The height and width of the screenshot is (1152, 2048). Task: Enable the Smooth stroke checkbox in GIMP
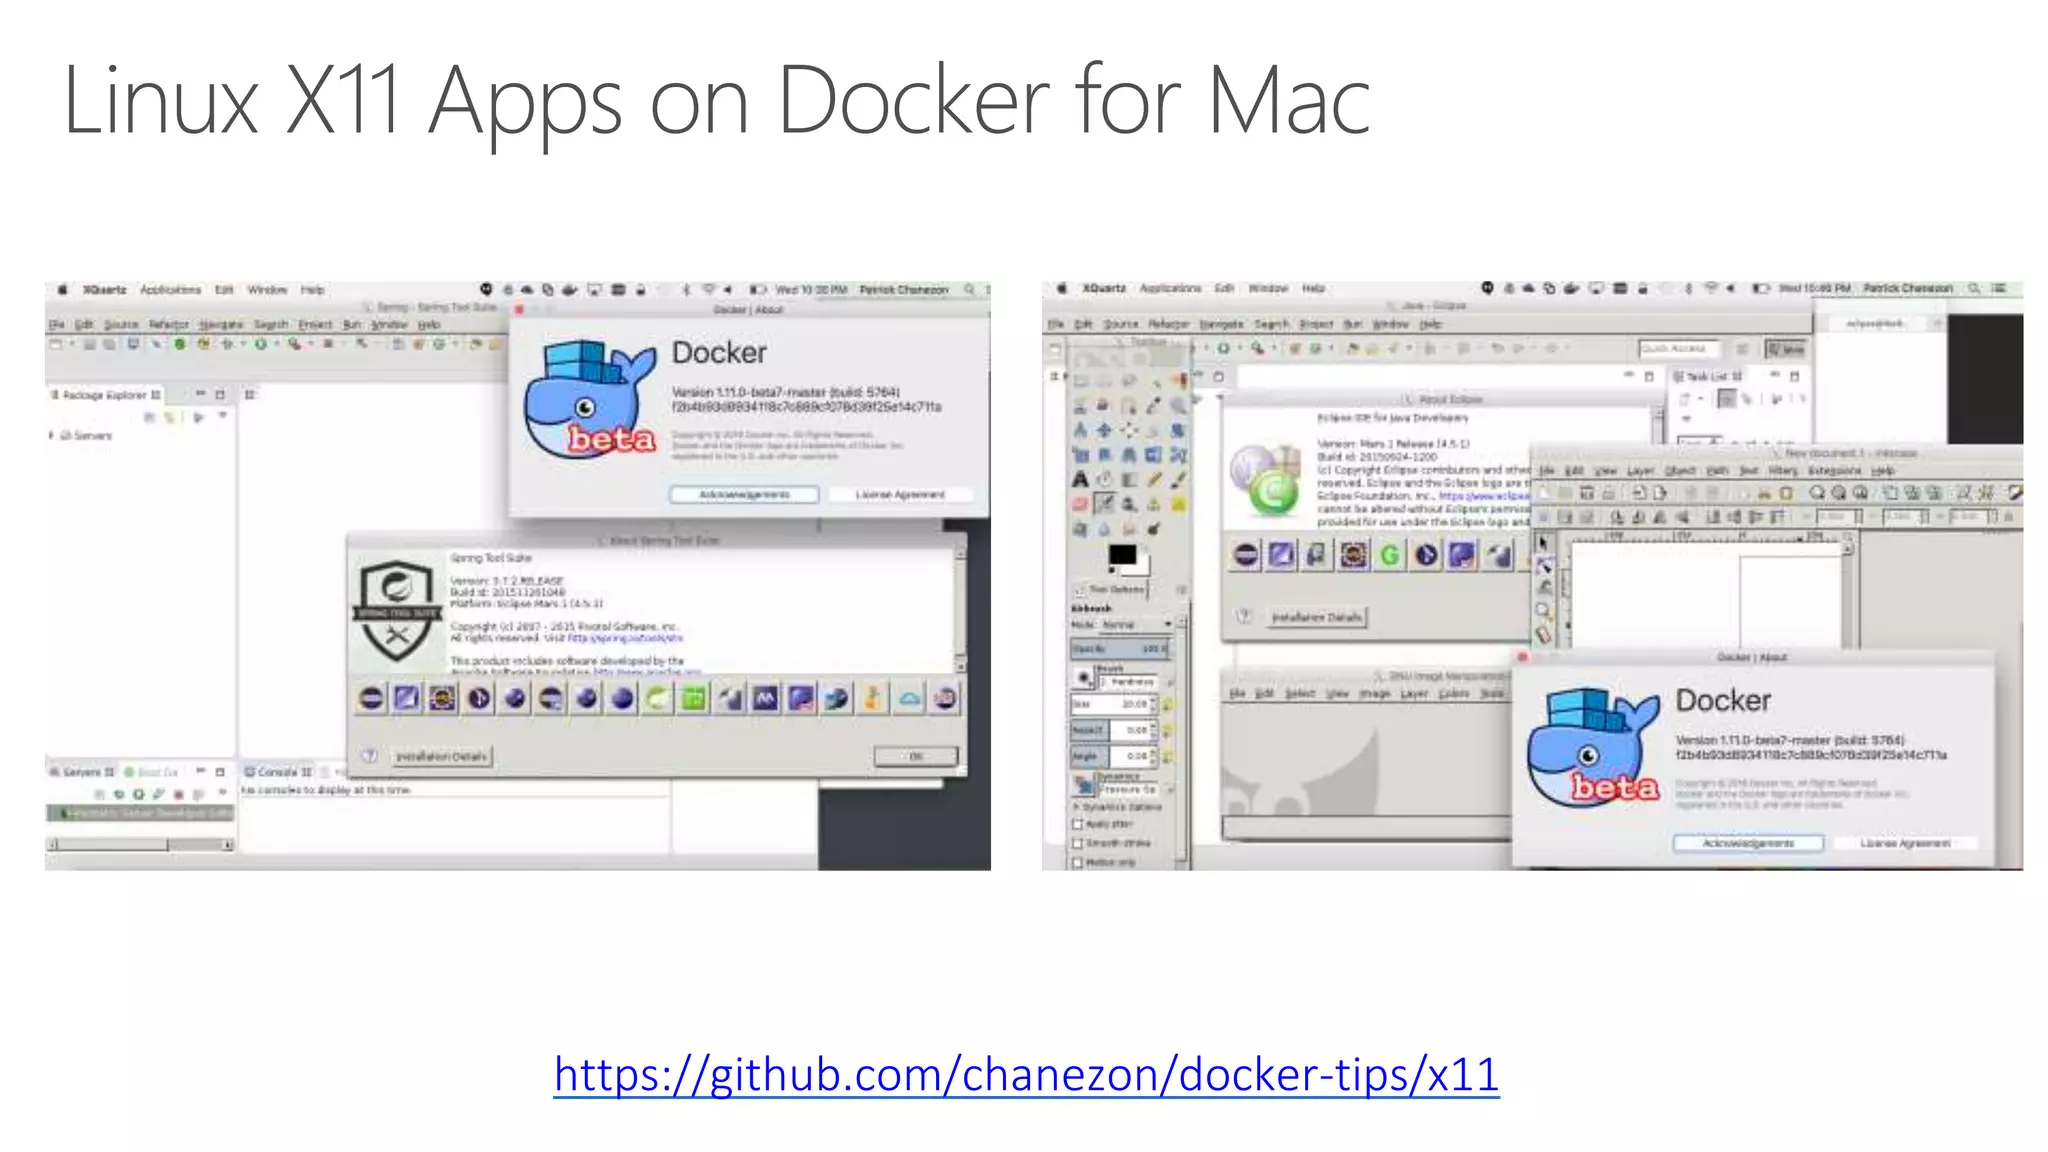pos(1078,843)
